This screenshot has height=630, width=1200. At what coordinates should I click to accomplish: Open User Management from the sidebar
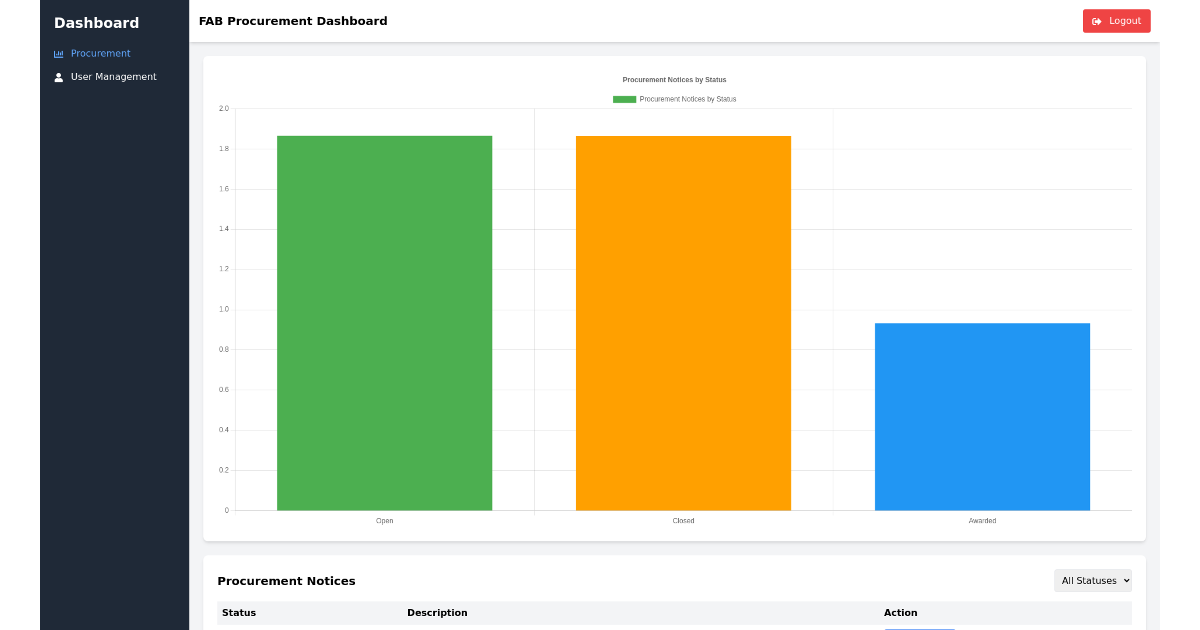(x=111, y=76)
